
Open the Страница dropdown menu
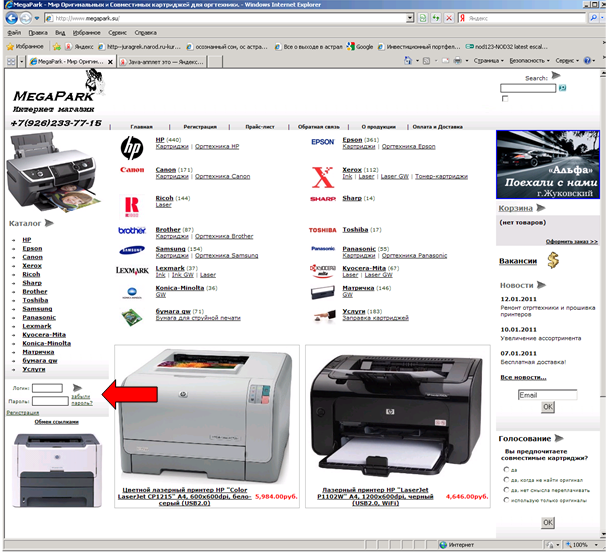click(x=488, y=61)
